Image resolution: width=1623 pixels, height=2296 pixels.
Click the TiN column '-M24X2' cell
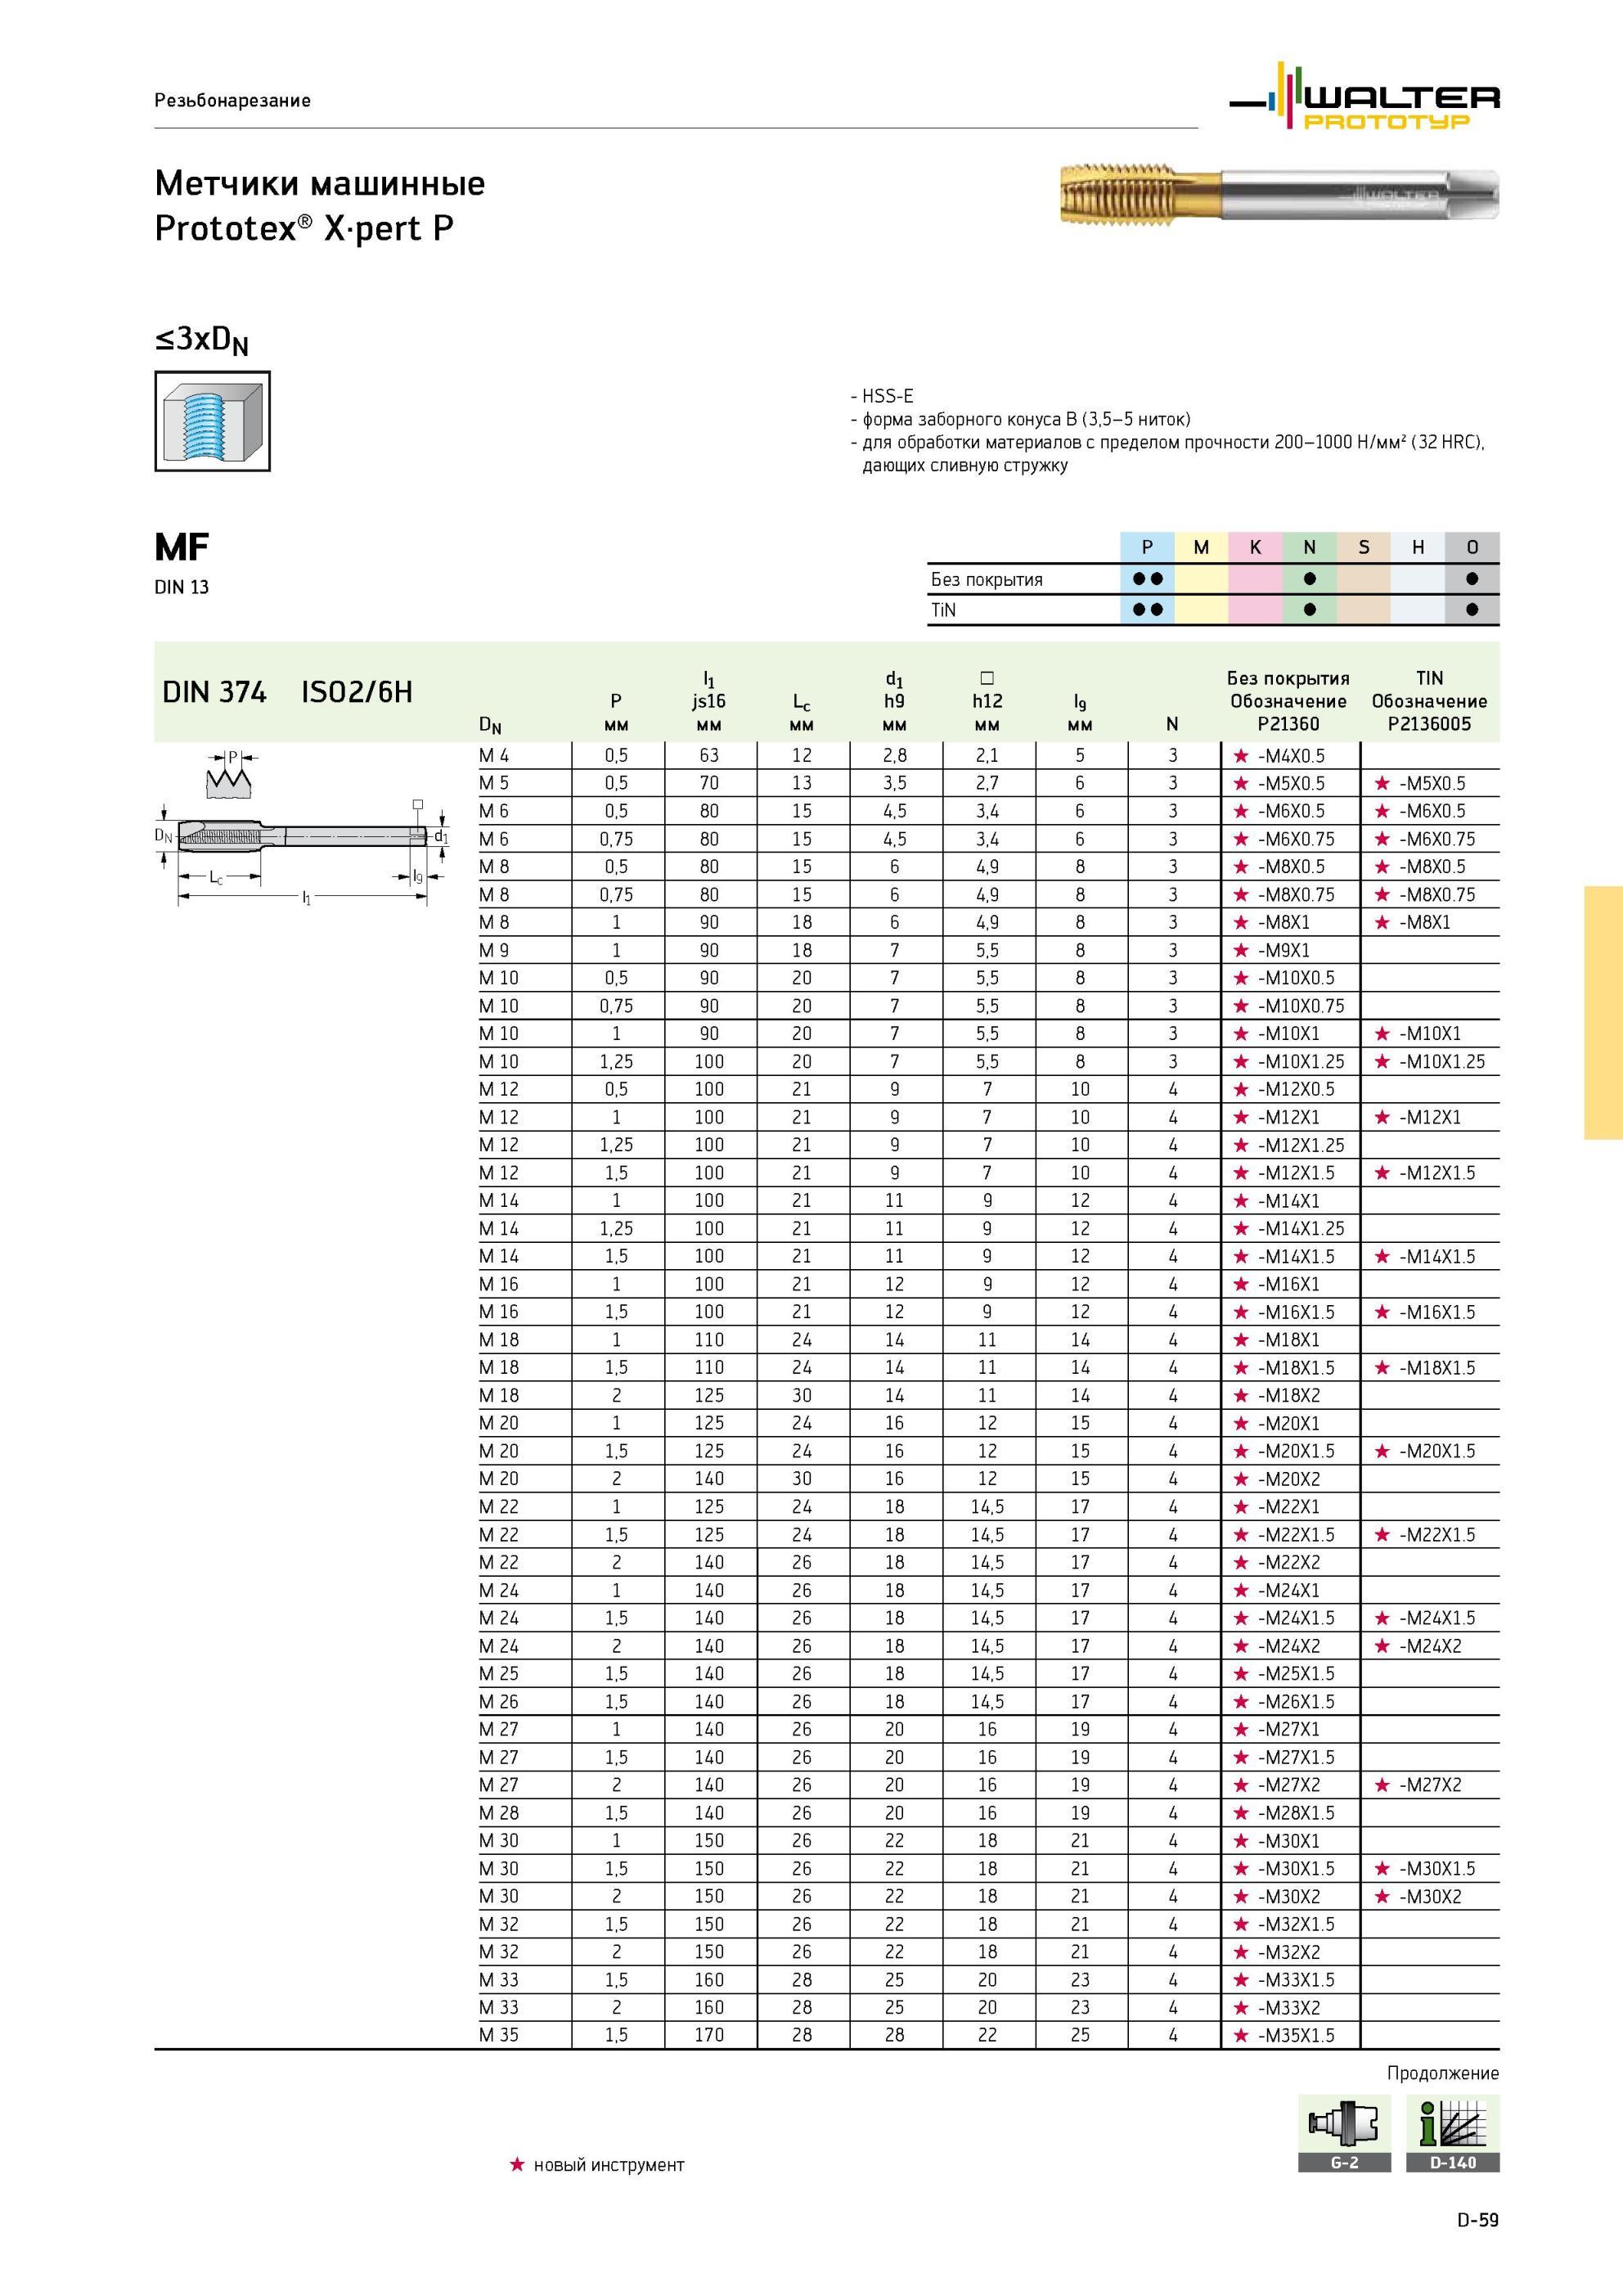1430,1646
